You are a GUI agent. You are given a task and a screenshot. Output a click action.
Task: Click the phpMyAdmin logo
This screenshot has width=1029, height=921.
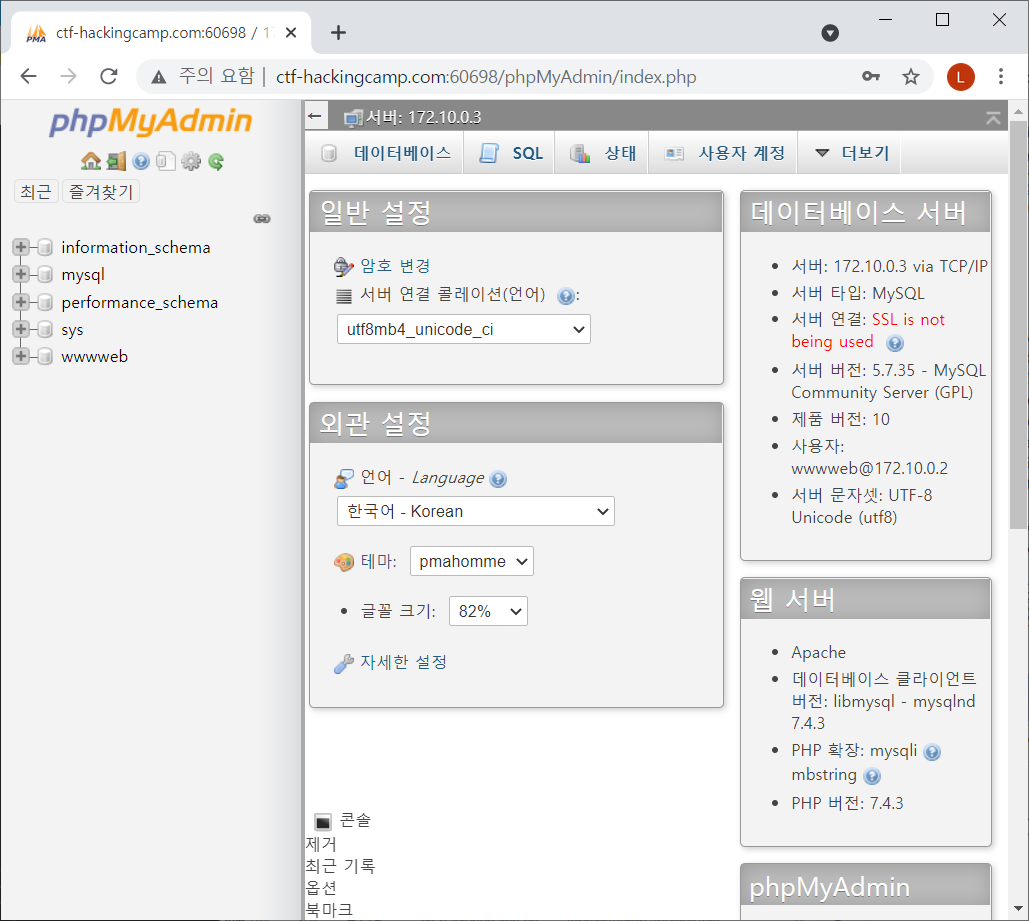point(151,121)
